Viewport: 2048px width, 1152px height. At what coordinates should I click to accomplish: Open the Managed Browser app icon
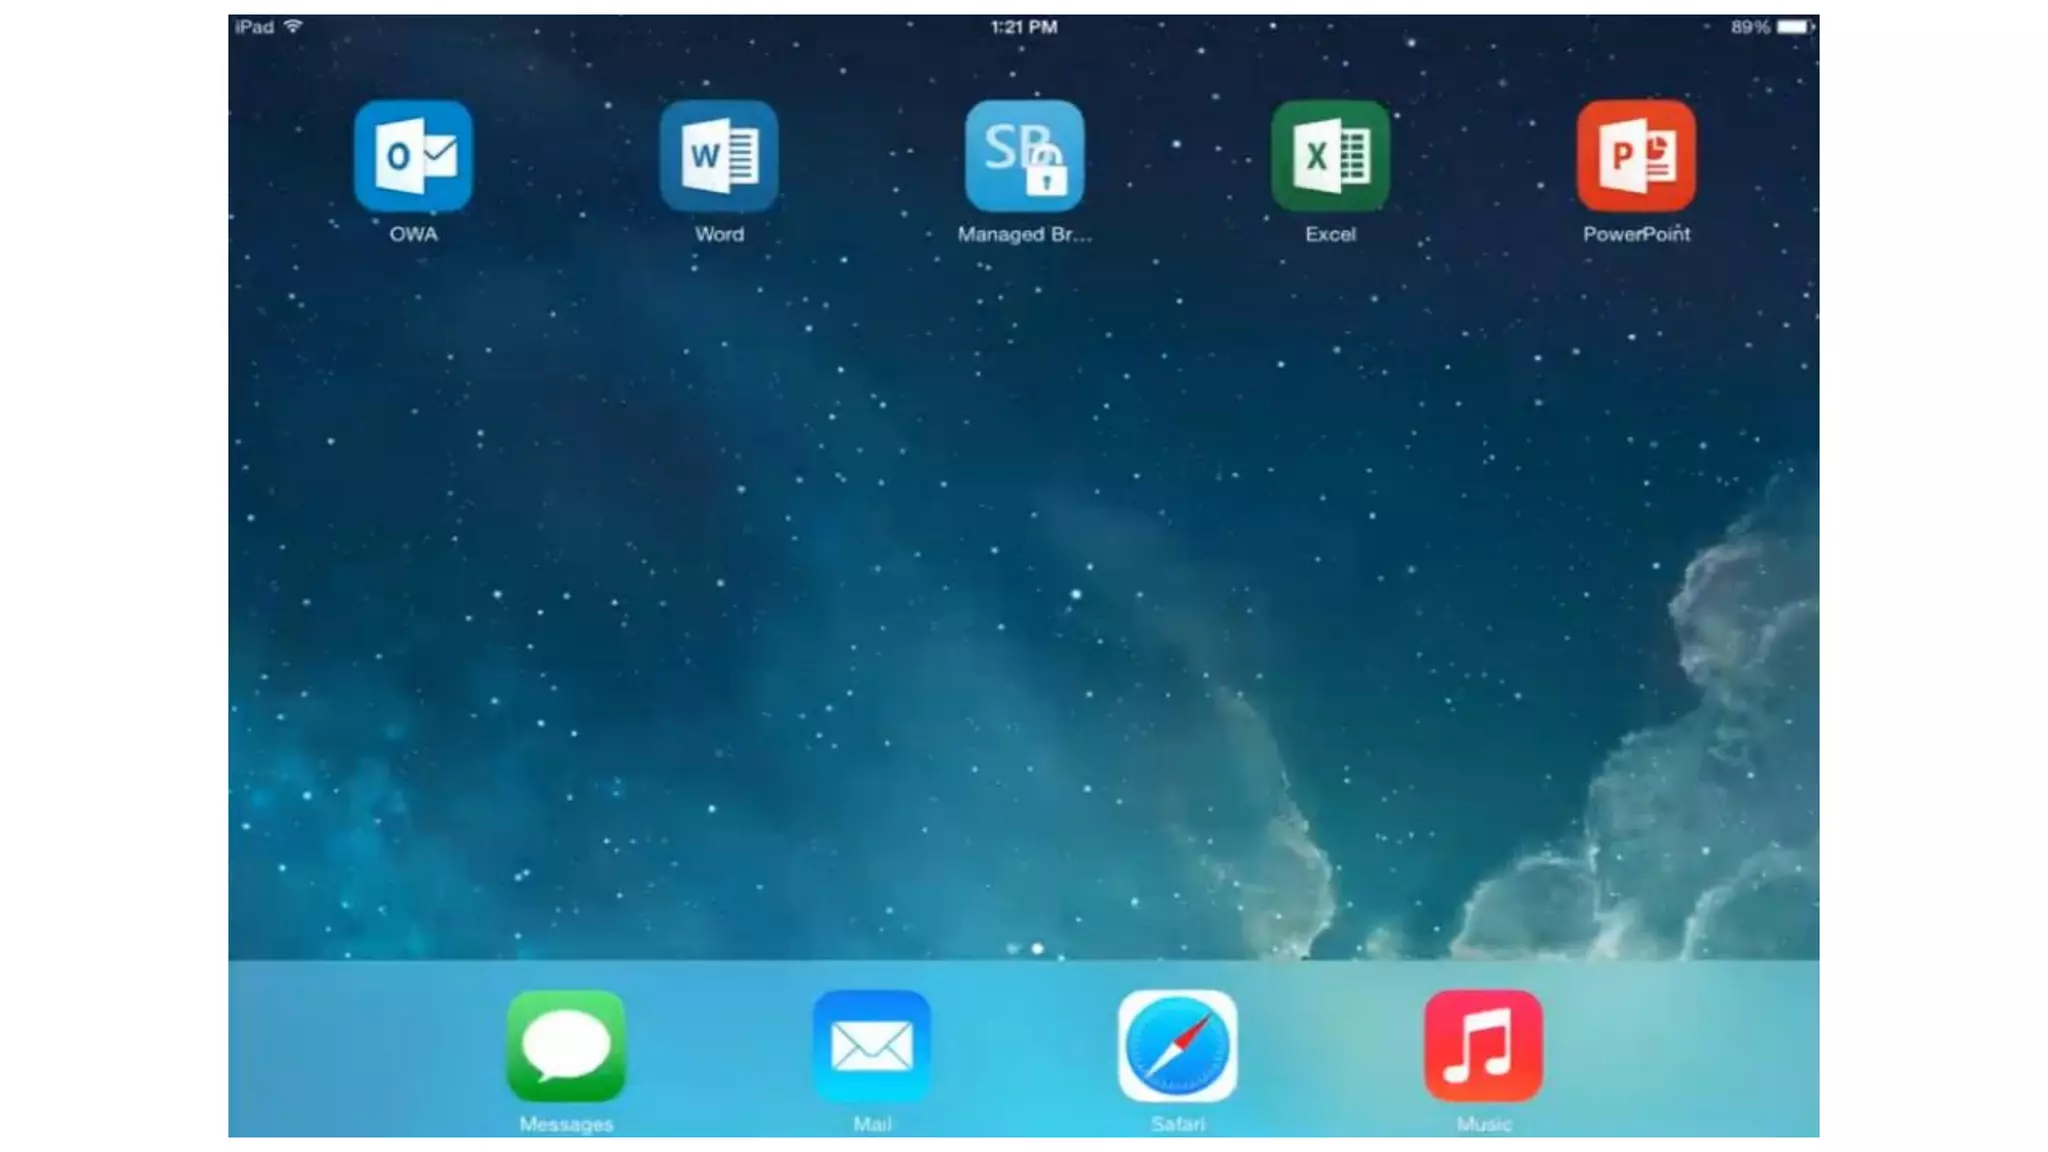pyautogui.click(x=1024, y=156)
